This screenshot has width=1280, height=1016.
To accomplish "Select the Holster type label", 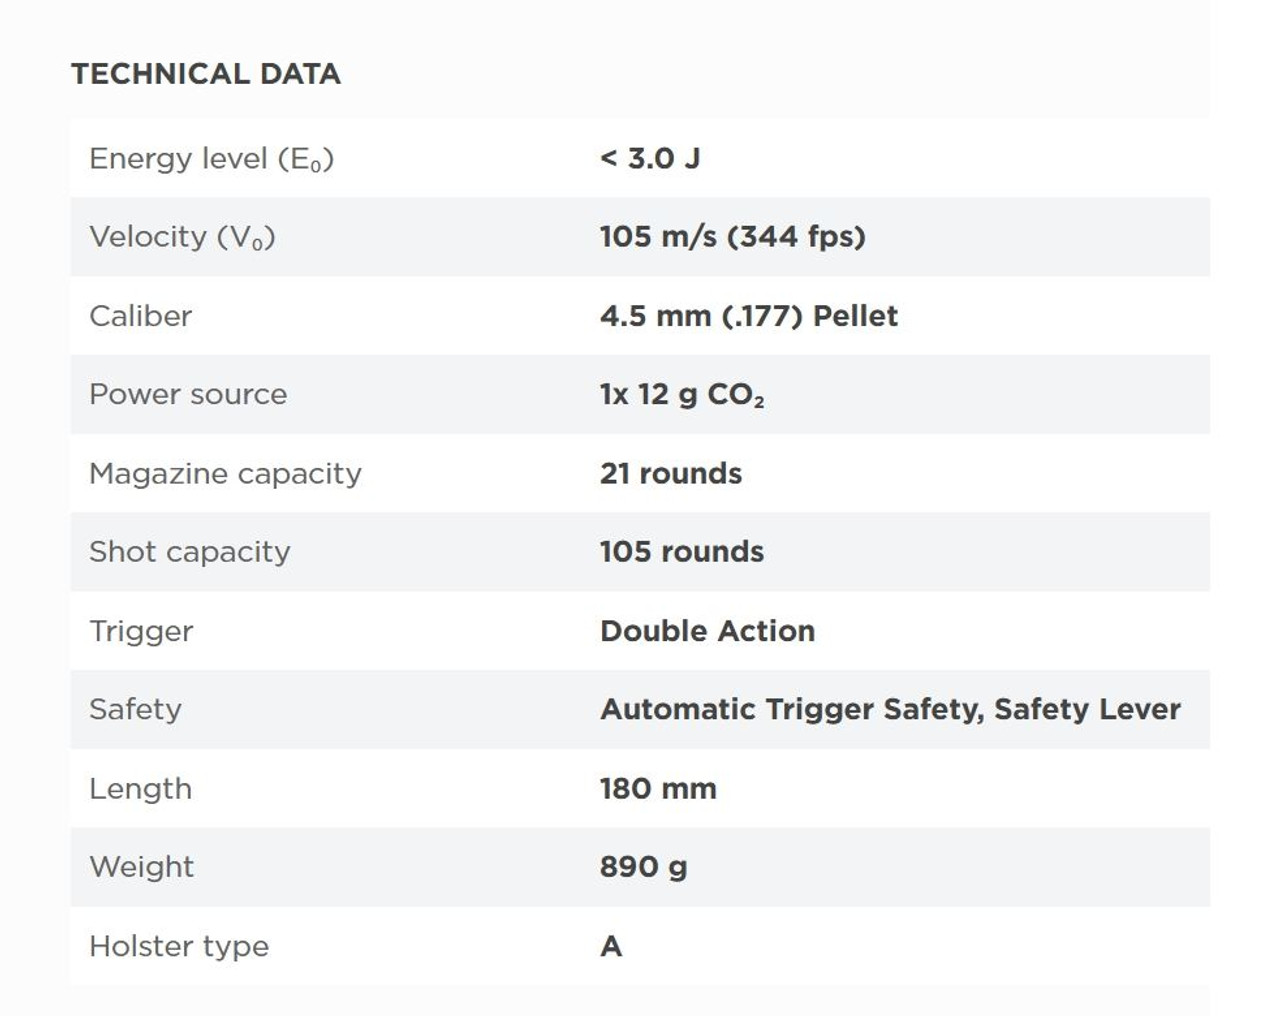I will tap(179, 946).
